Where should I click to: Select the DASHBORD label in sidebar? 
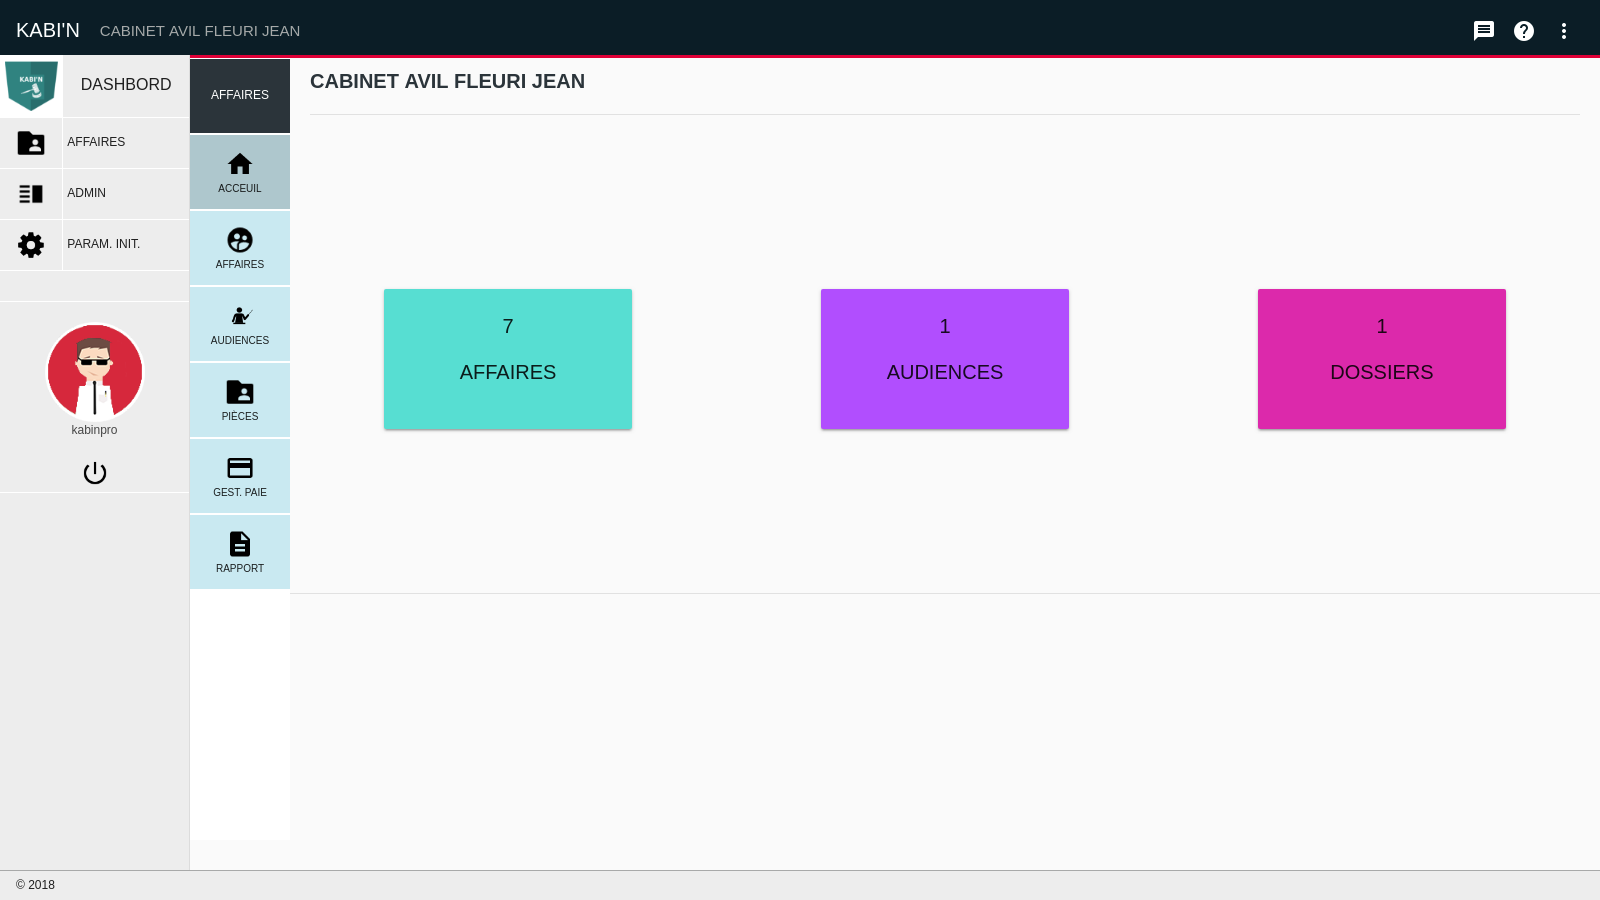coord(126,85)
